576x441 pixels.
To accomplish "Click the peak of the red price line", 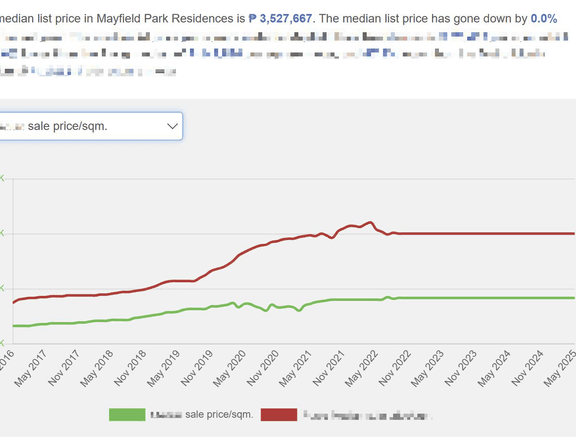I will (370, 222).
